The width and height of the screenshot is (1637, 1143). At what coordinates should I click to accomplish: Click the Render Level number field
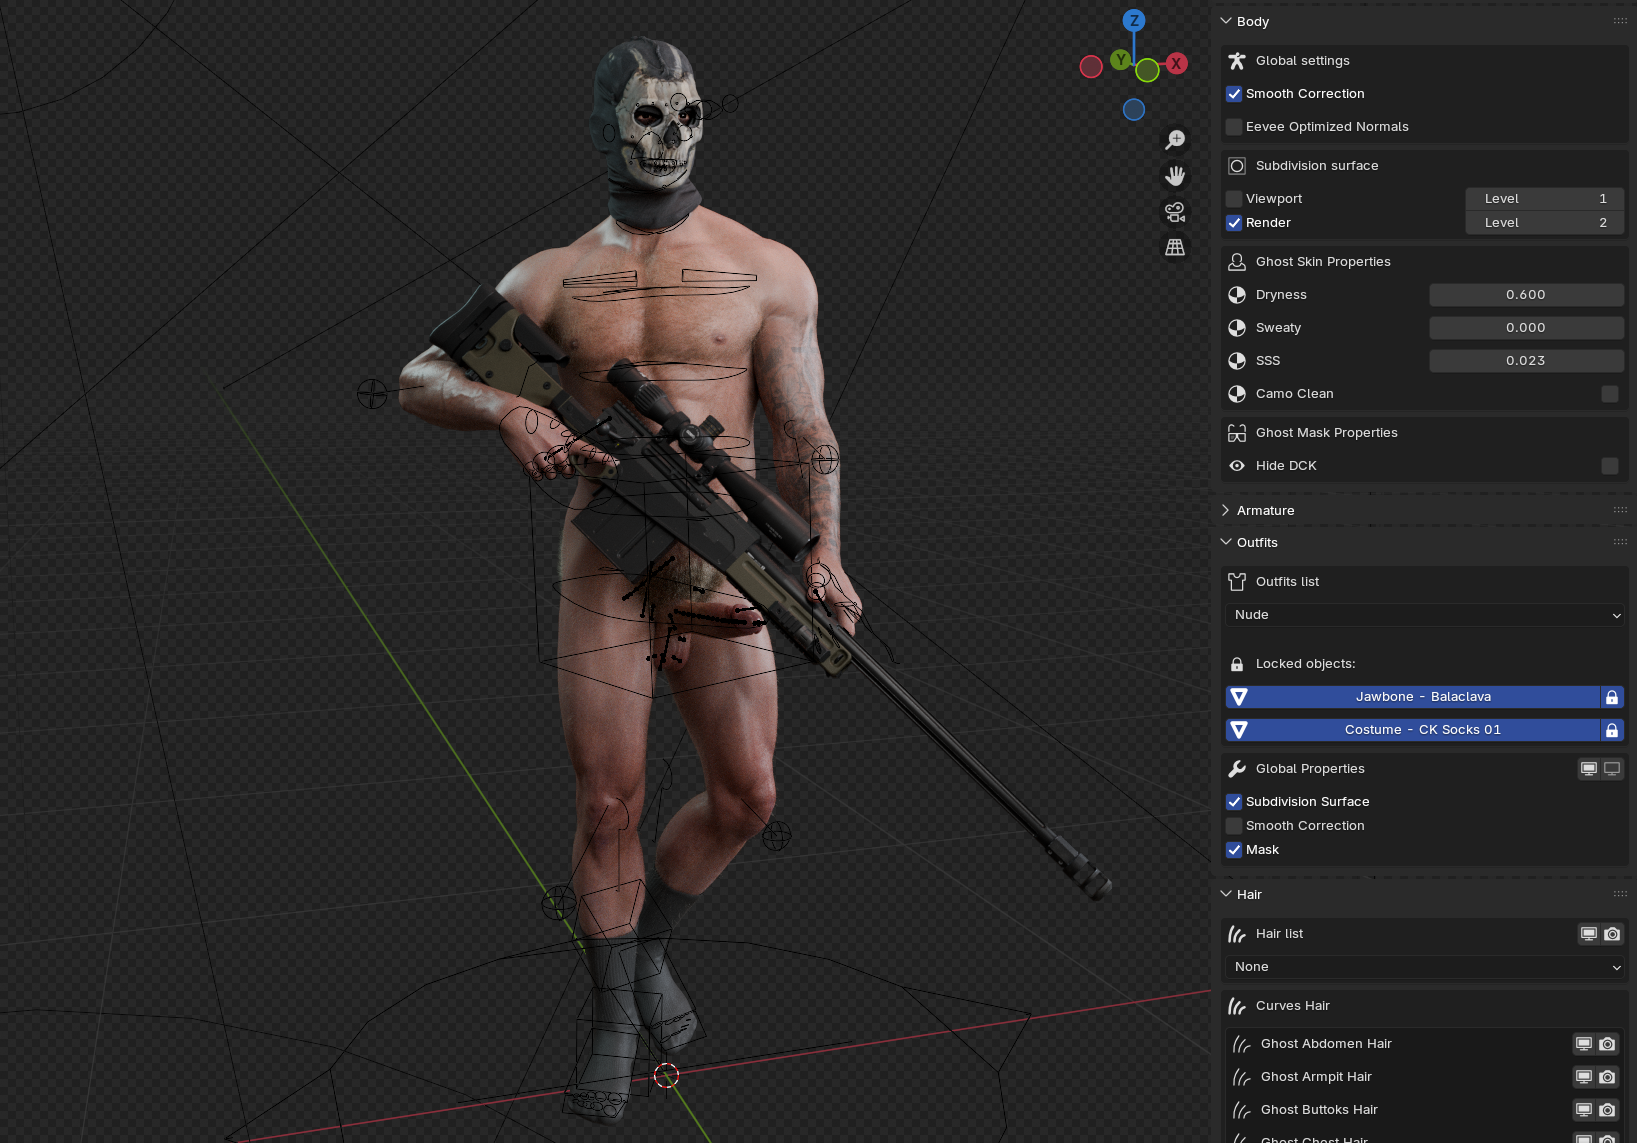point(1544,223)
